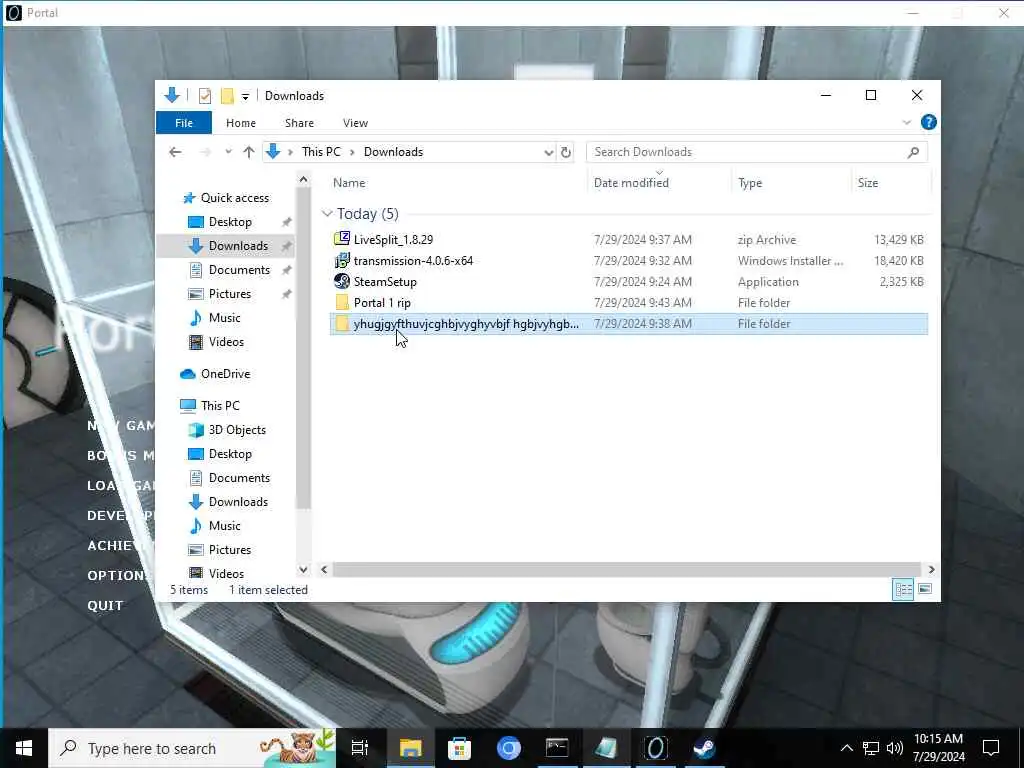The height and width of the screenshot is (768, 1024).
Task: Switch to Details view layout icon
Action: pyautogui.click(x=903, y=589)
